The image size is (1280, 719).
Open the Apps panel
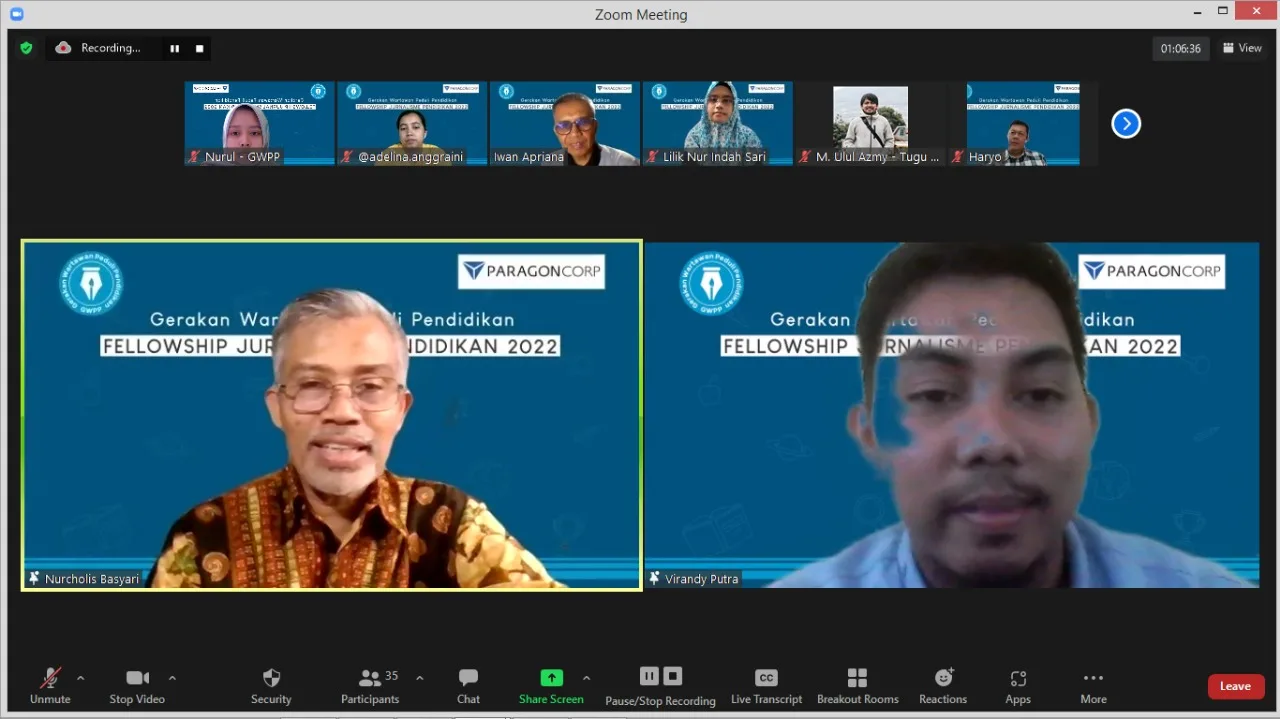(1018, 686)
